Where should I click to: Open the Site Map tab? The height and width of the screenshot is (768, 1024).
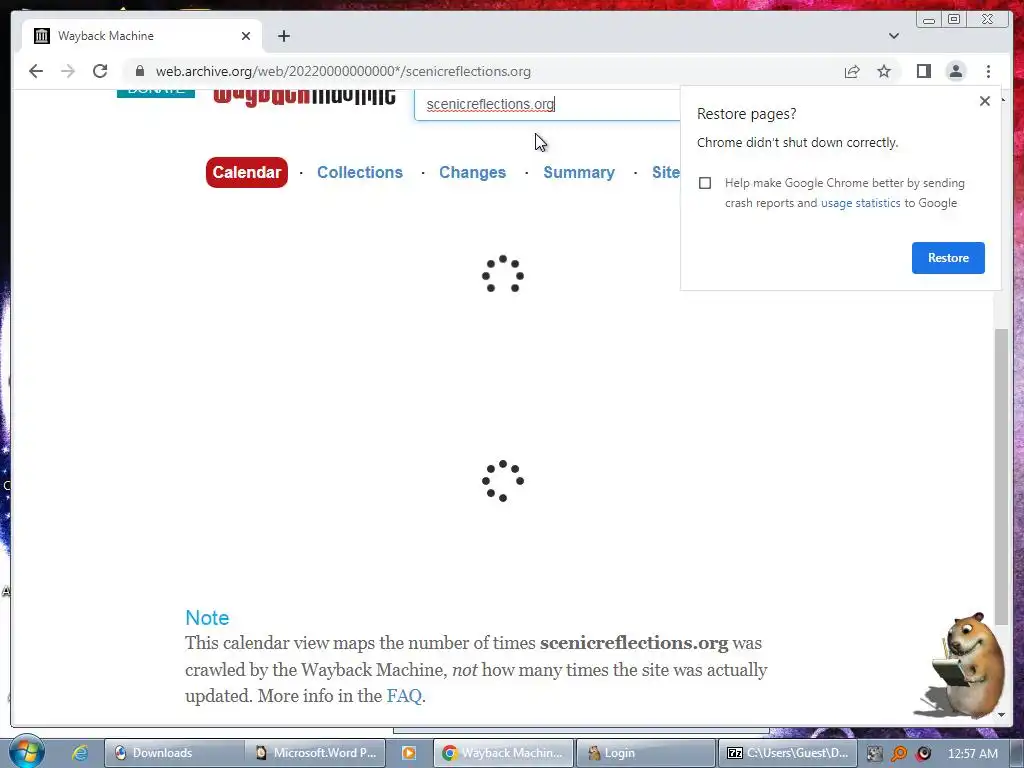click(665, 172)
